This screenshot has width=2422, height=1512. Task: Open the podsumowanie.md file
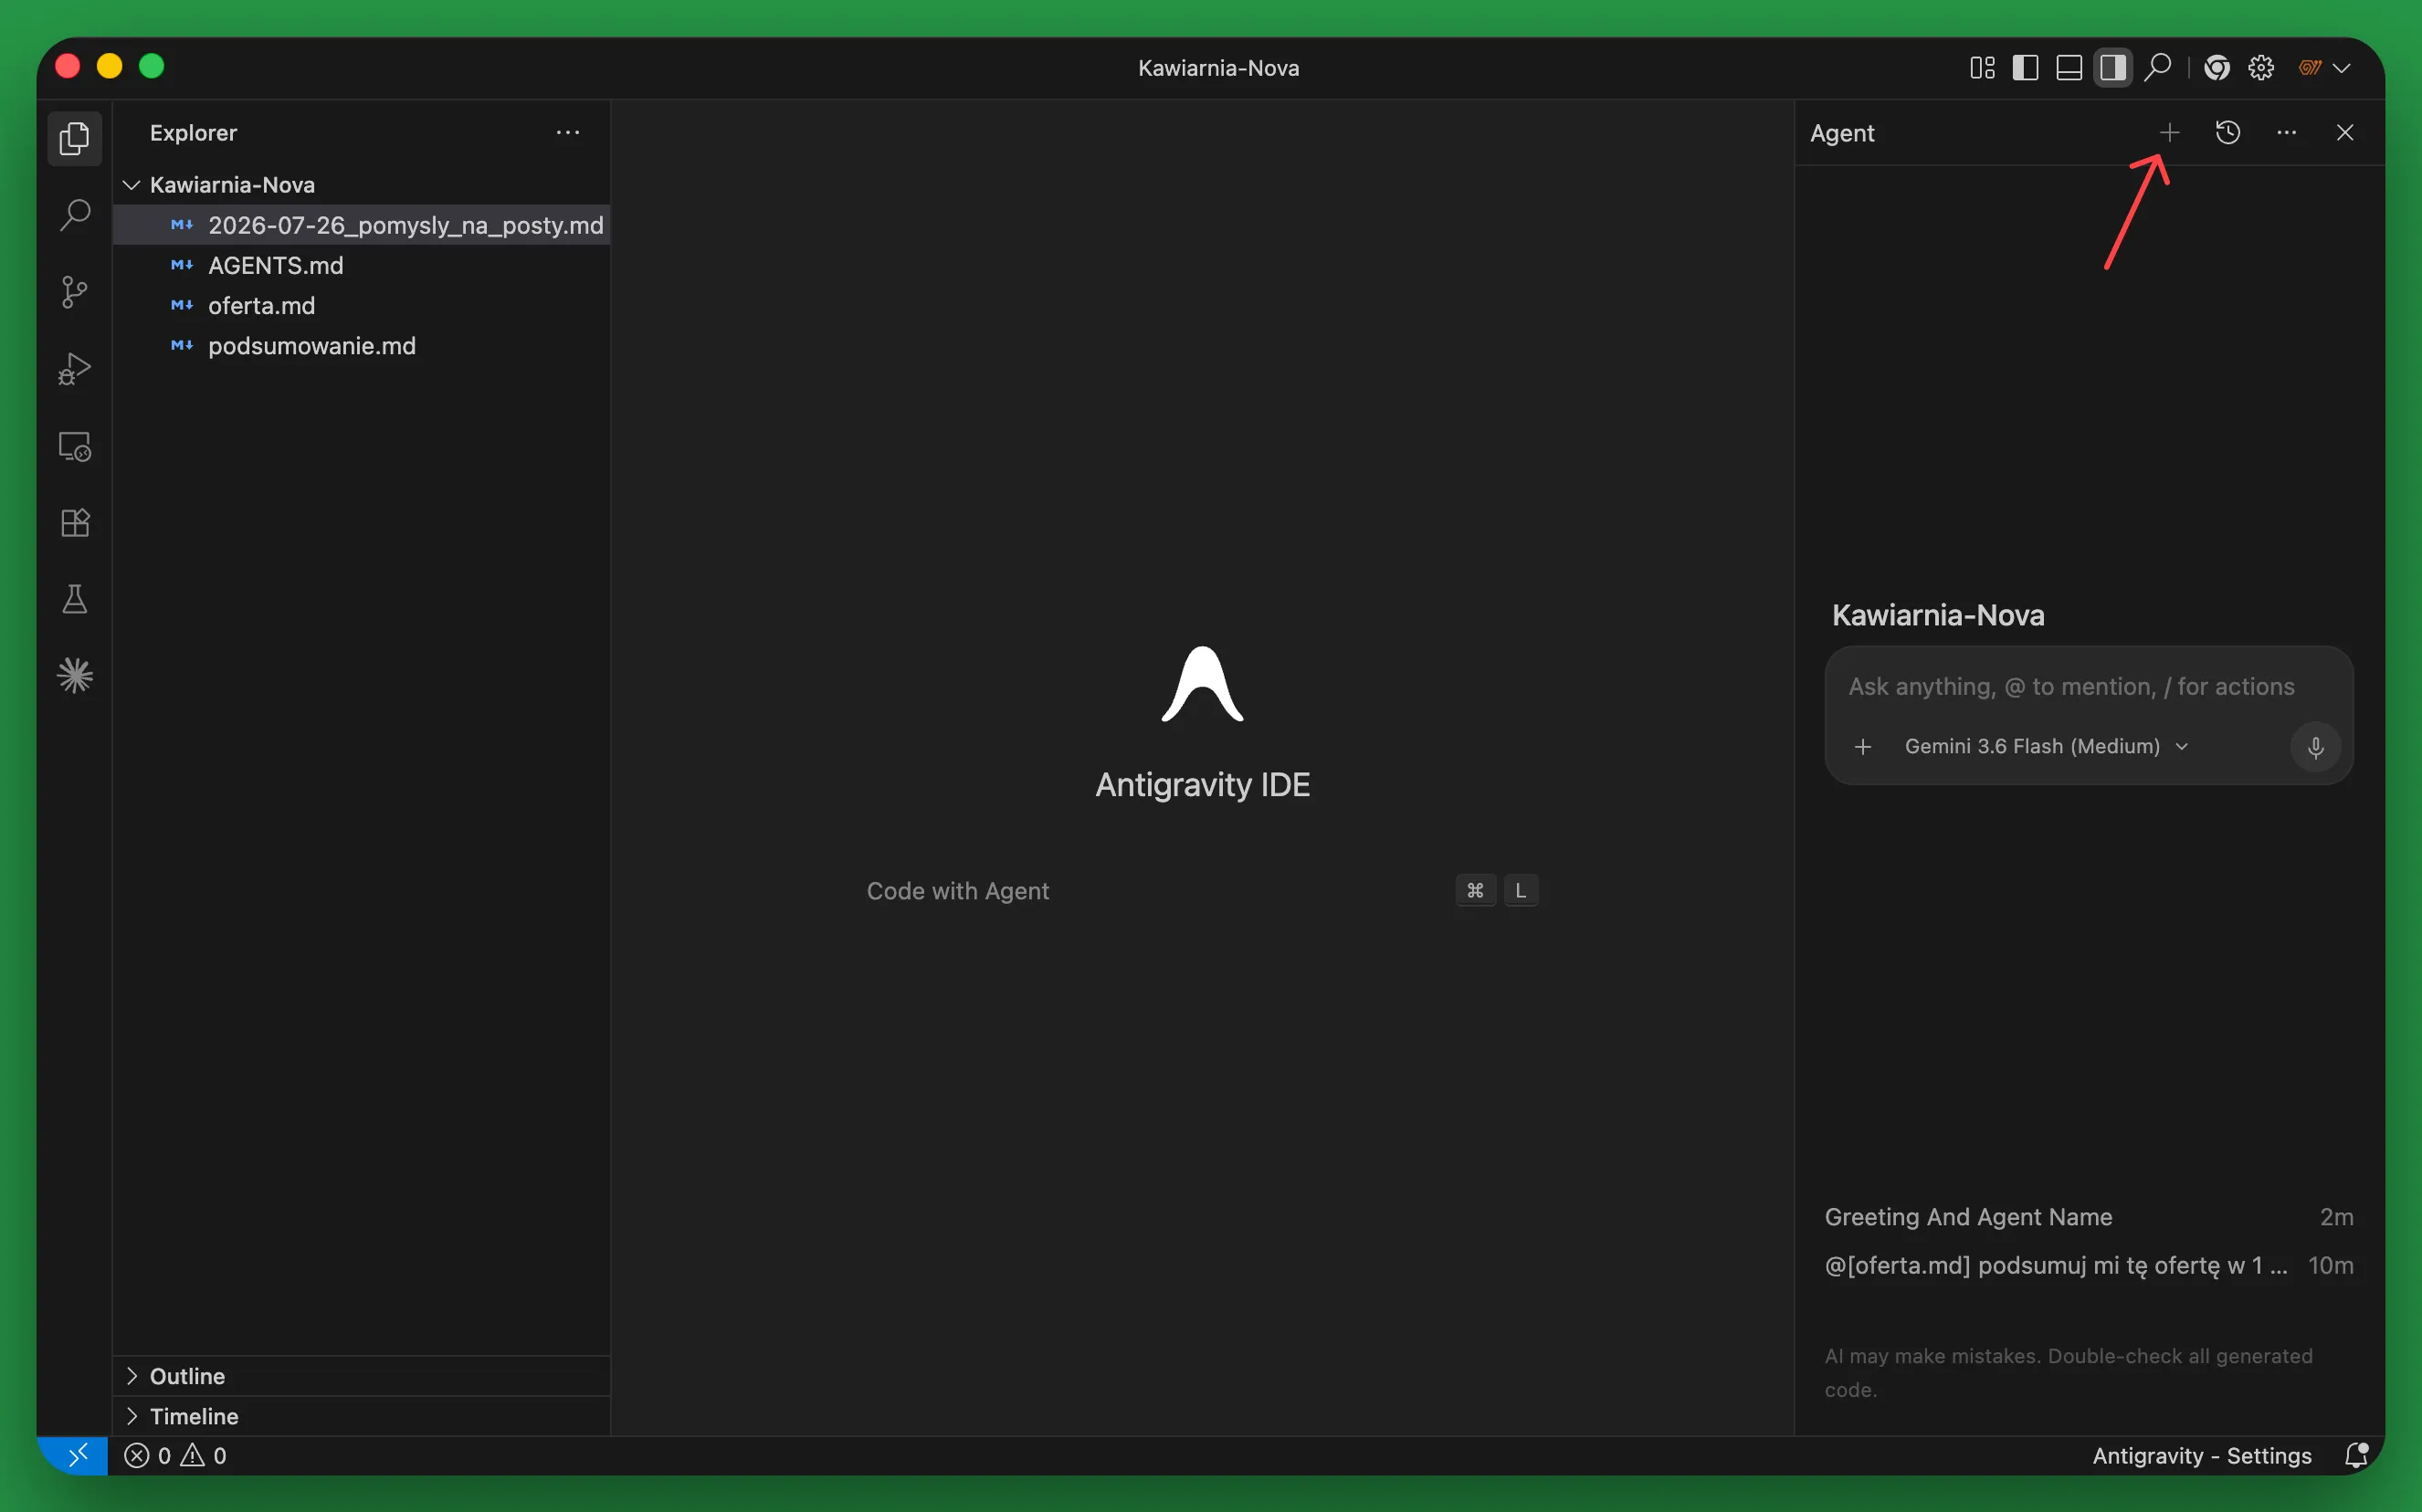click(362, 345)
